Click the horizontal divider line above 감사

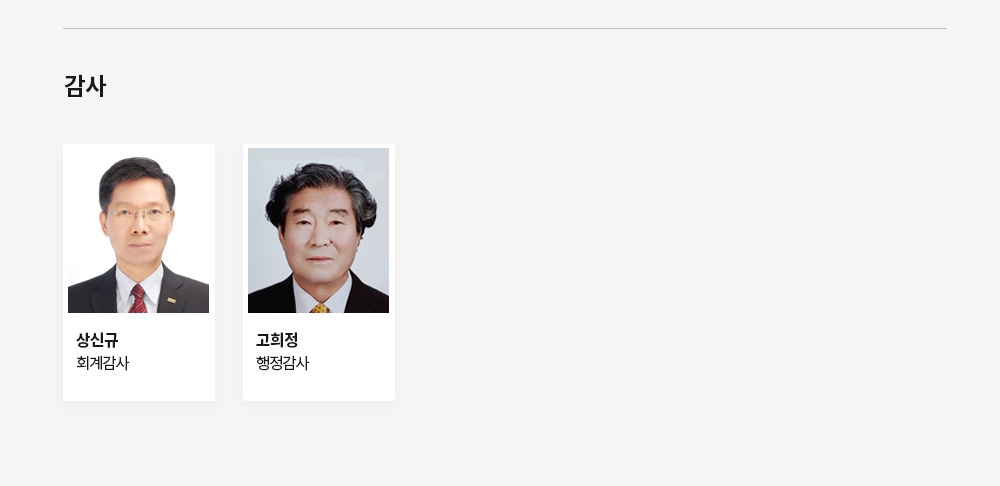coord(504,29)
